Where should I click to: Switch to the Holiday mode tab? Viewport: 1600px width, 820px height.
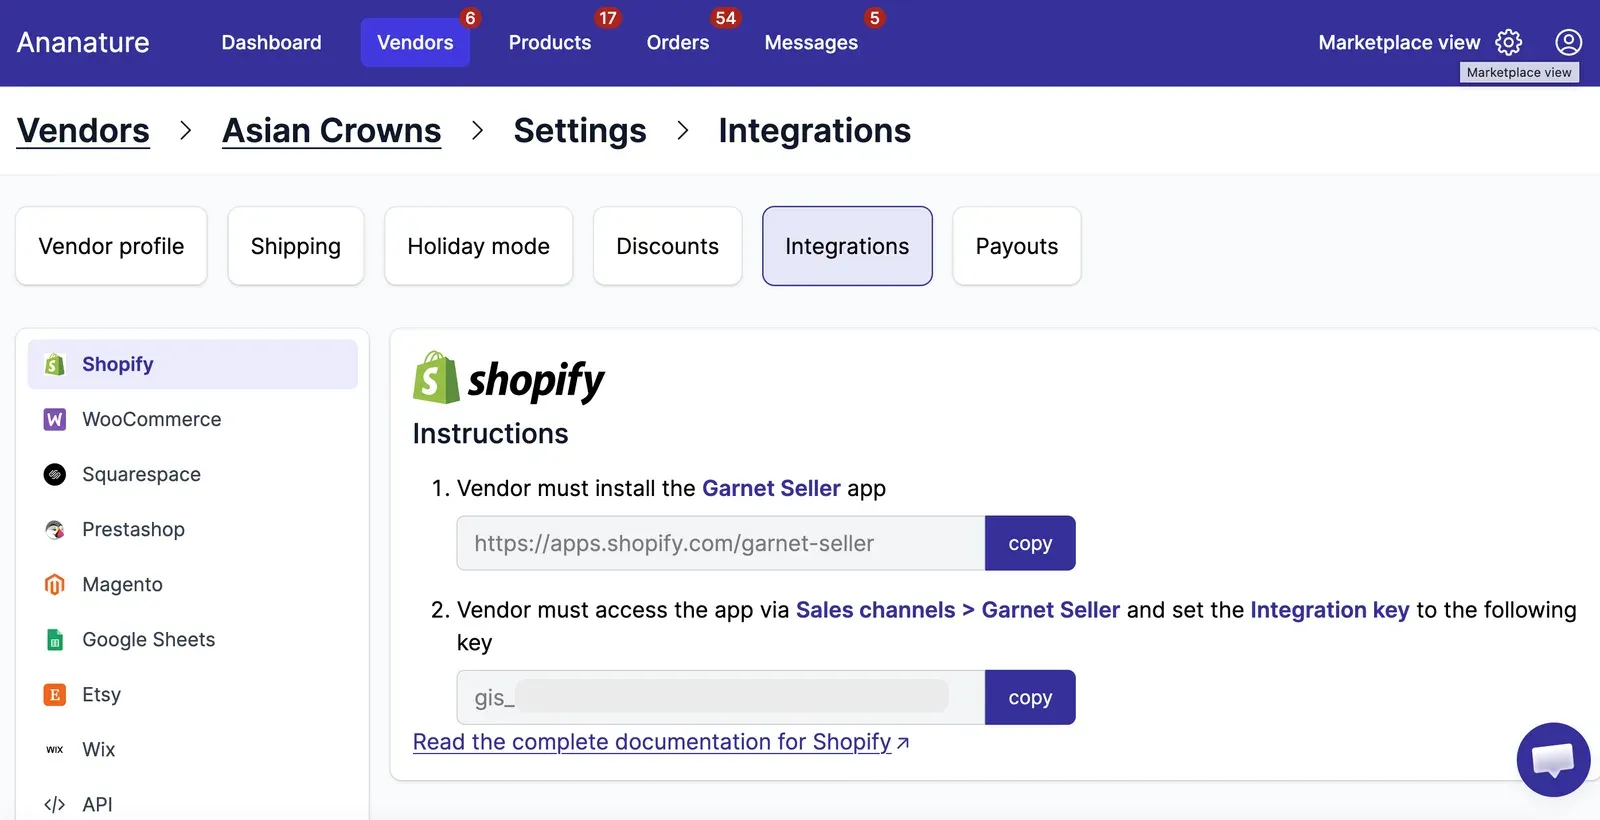pos(479,246)
